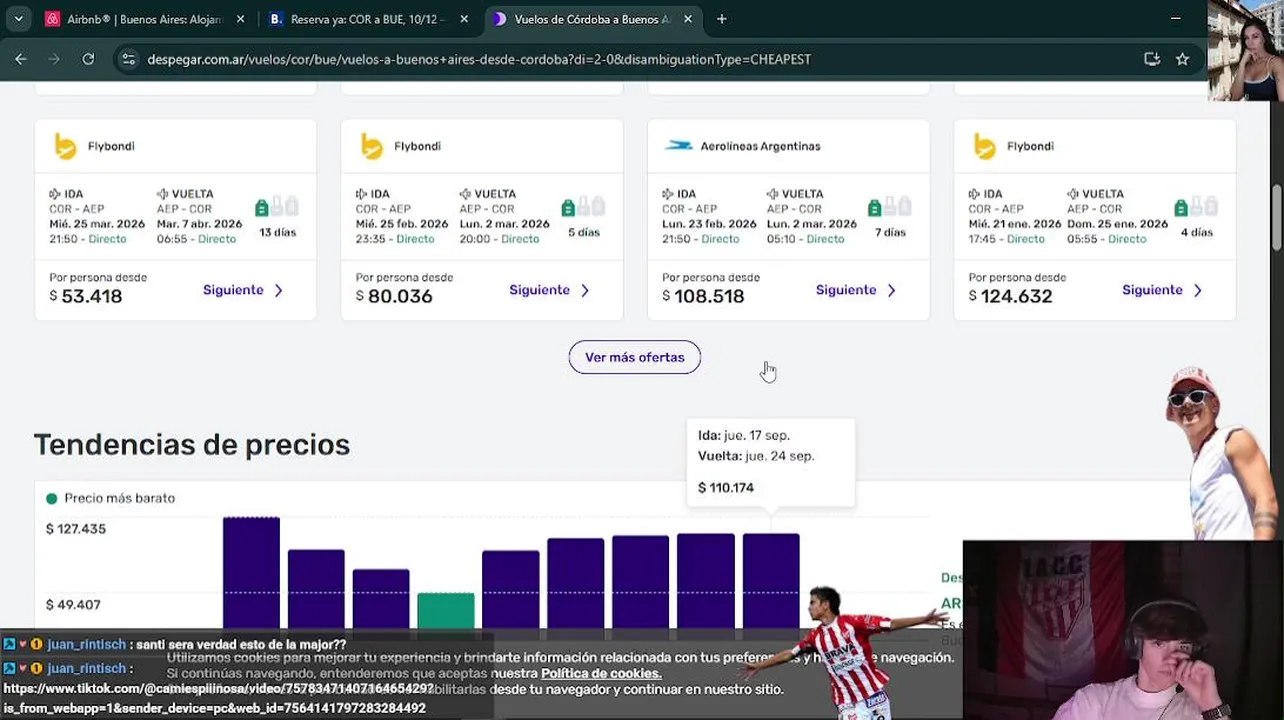Click the $ 110.174 tooltip price
1284x720 pixels.
[726, 488]
